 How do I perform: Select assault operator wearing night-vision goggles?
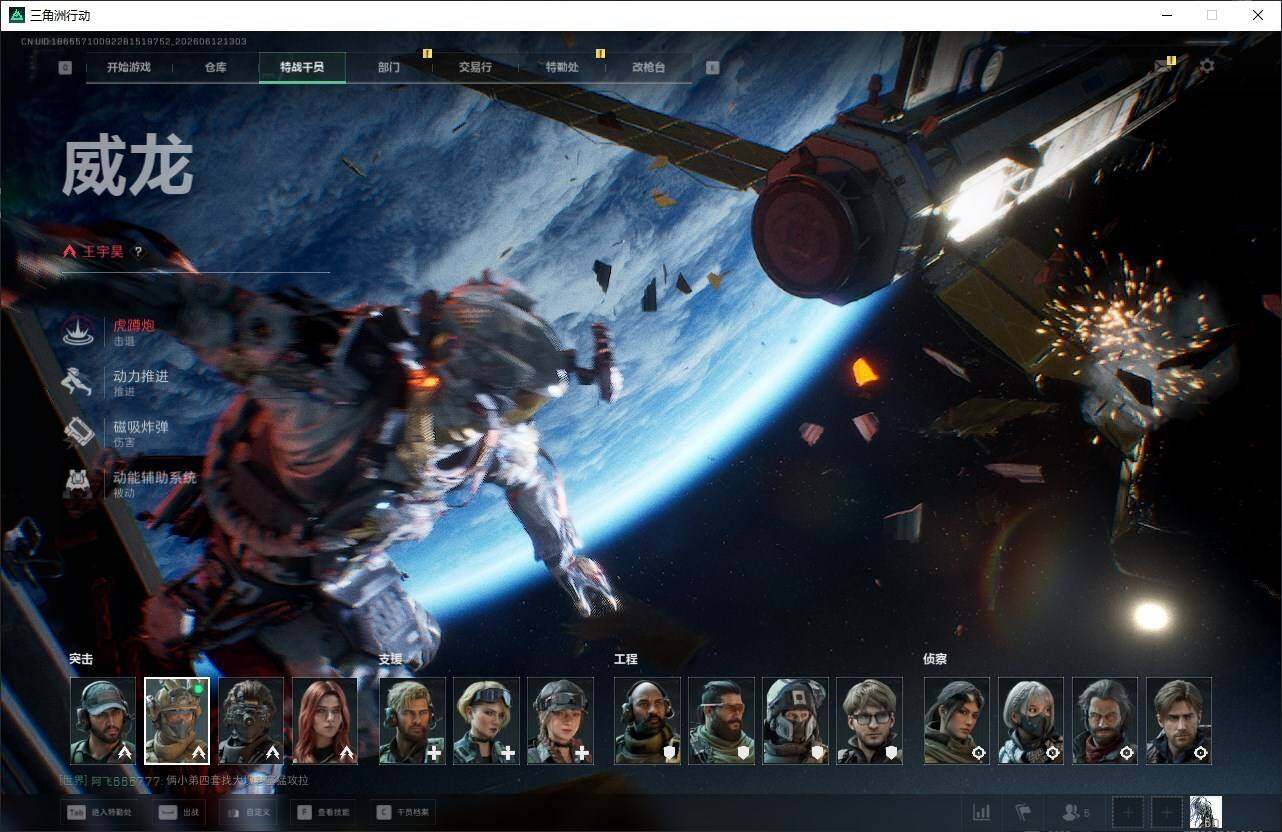coord(251,721)
